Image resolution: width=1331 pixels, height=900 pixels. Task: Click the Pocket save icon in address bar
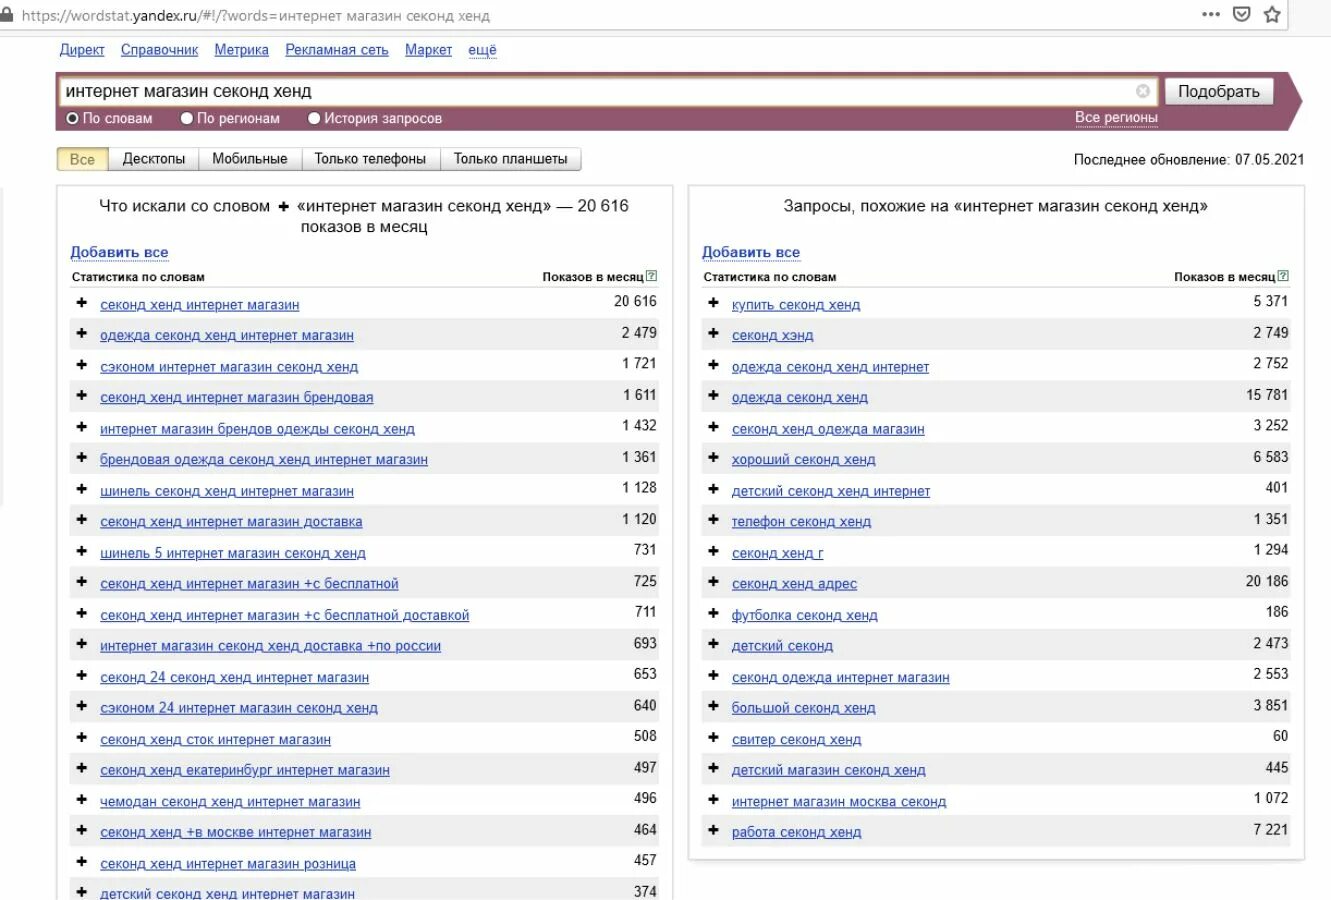1241,15
